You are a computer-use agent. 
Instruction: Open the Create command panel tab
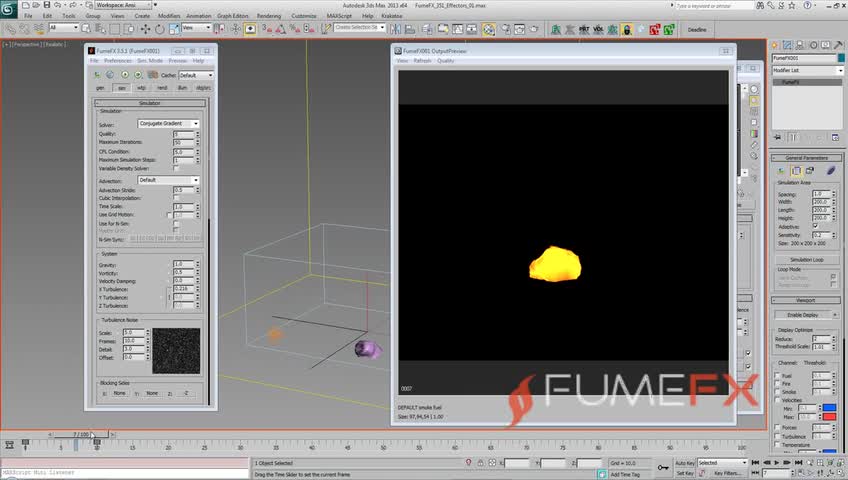(774, 45)
